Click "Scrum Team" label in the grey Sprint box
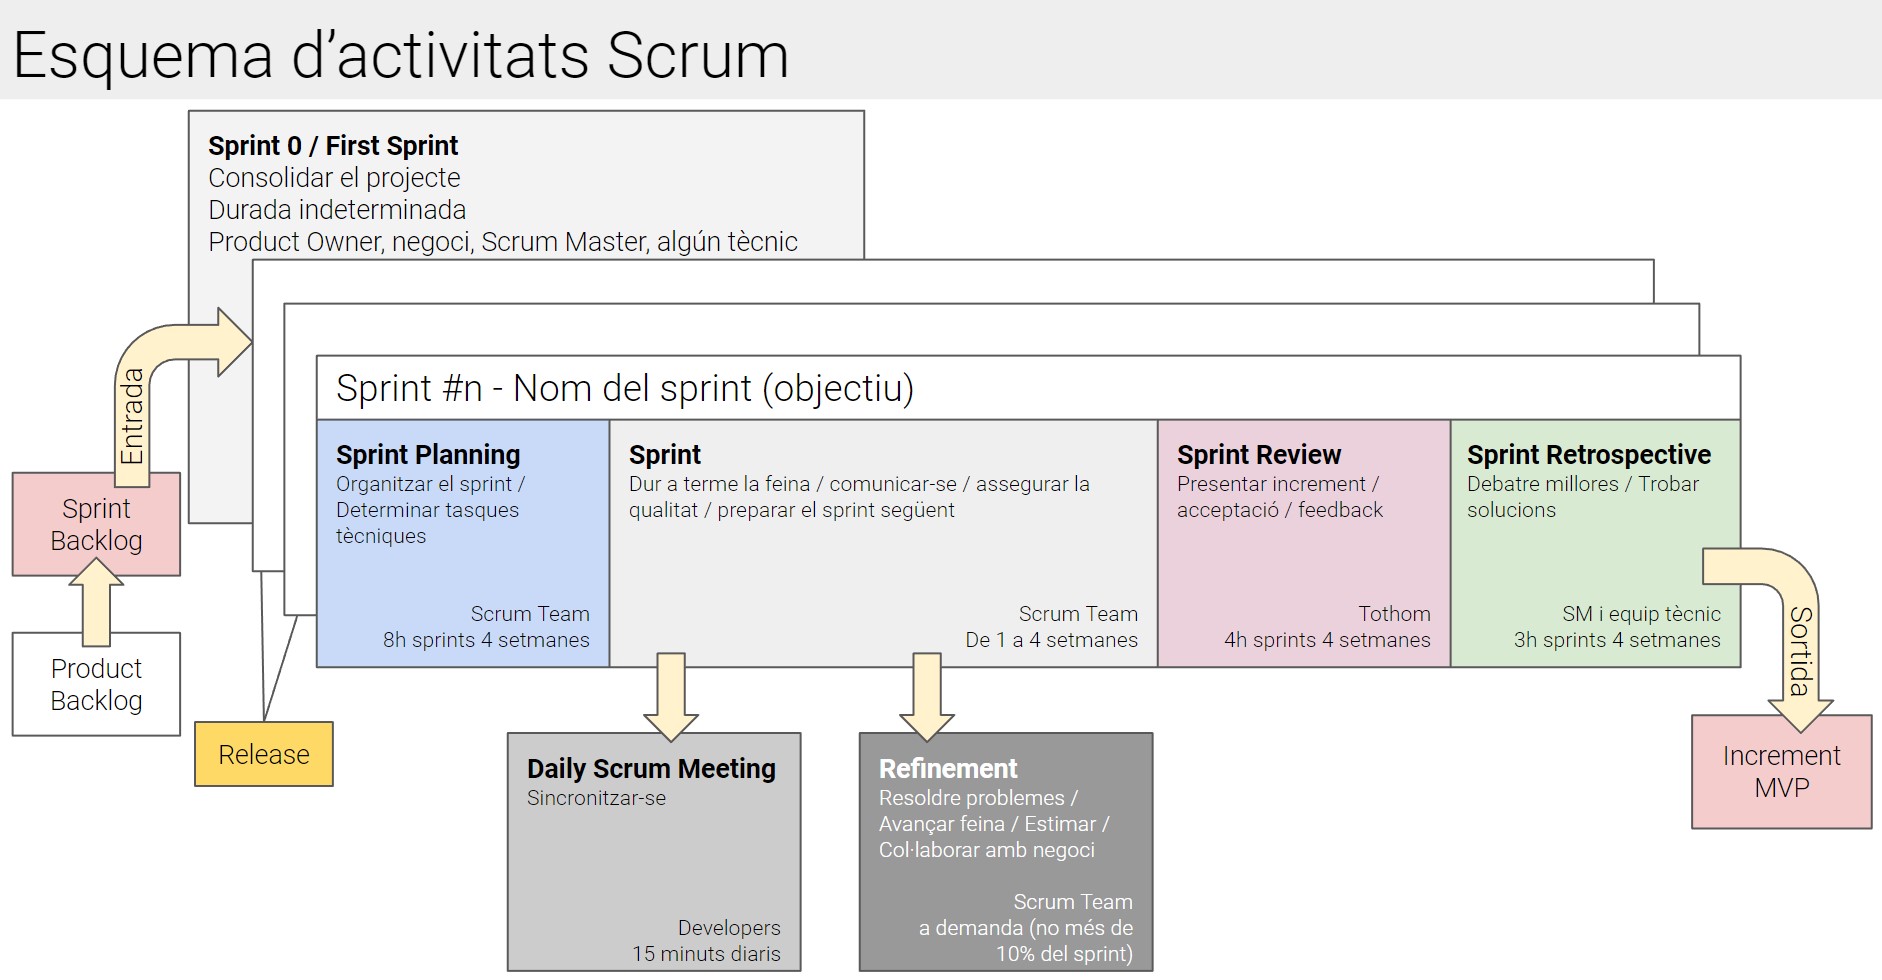This screenshot has width=1882, height=980. tap(1078, 614)
